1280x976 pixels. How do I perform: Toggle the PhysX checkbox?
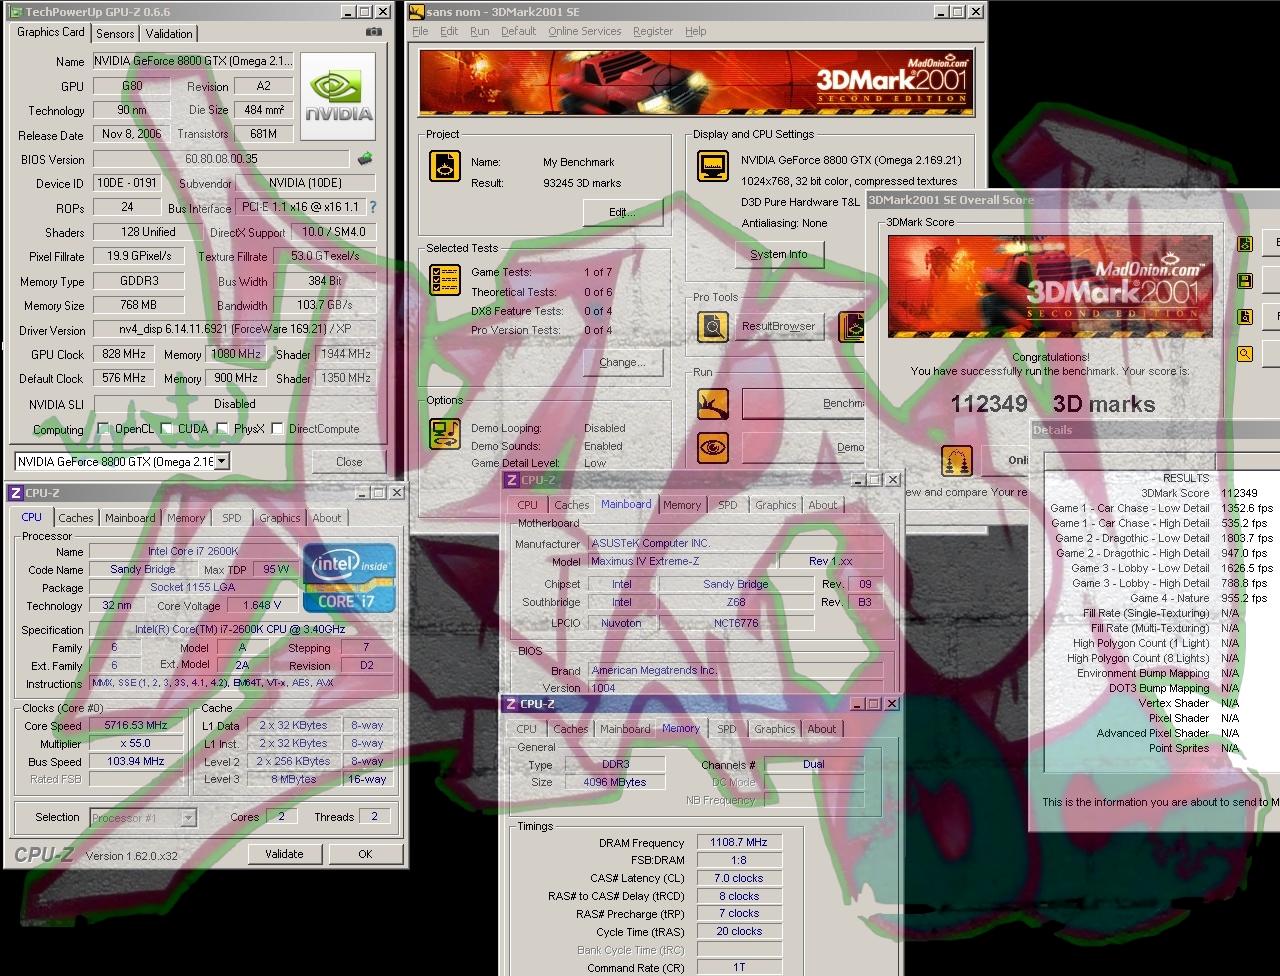223,429
